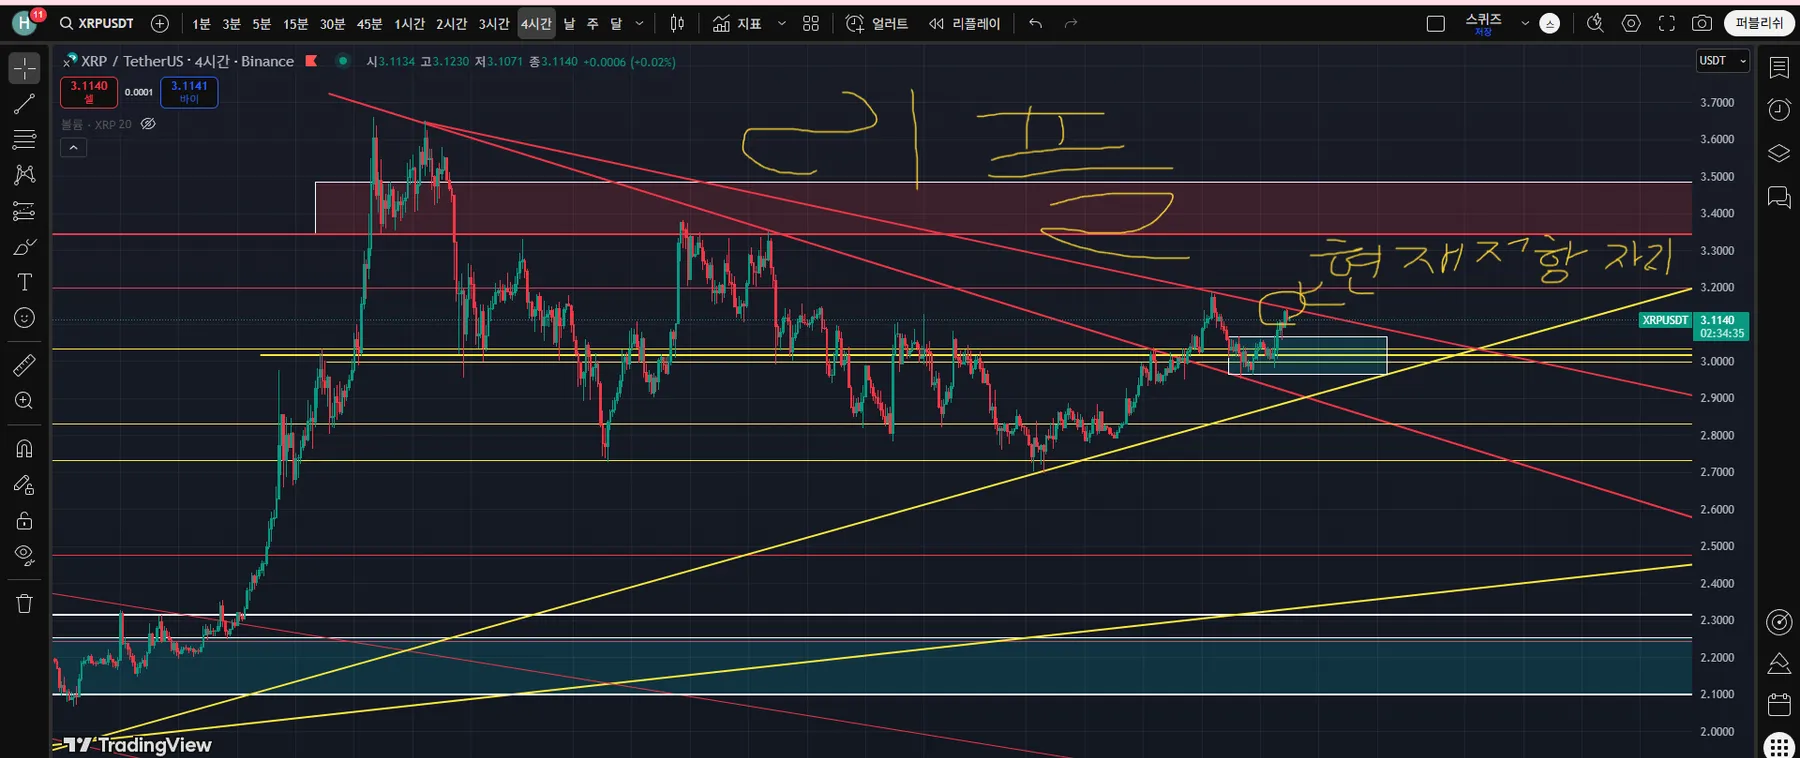The image size is (1800, 758).
Task: Toggle lock all drawing tools
Action: 24,520
